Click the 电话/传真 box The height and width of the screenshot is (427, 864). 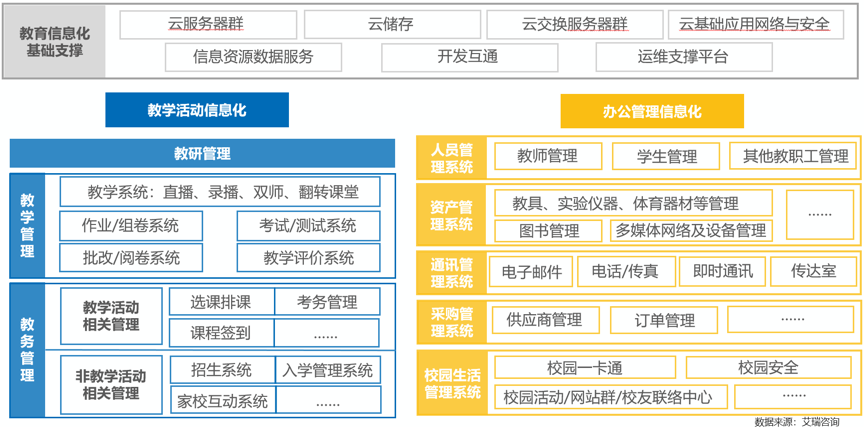(x=627, y=272)
